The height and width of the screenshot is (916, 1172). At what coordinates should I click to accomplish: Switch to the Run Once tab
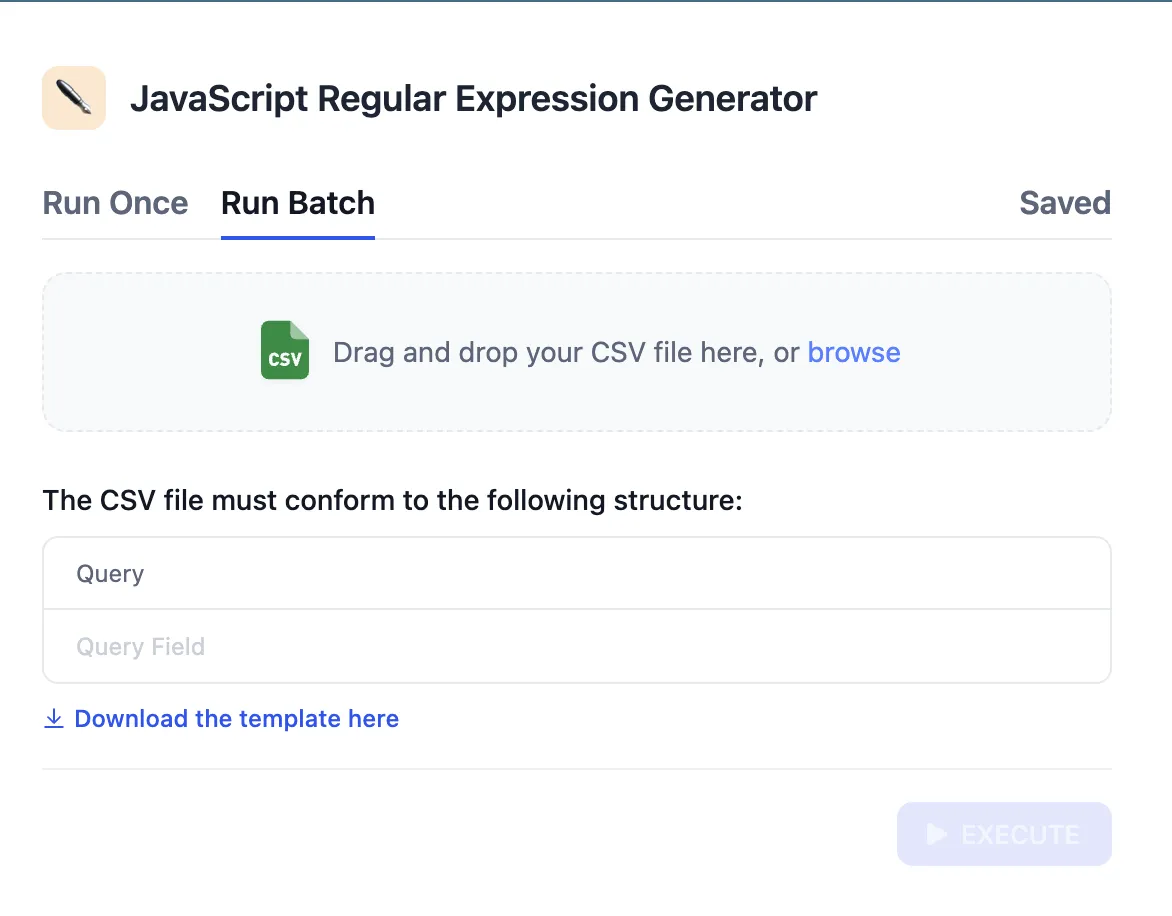pyautogui.click(x=115, y=203)
